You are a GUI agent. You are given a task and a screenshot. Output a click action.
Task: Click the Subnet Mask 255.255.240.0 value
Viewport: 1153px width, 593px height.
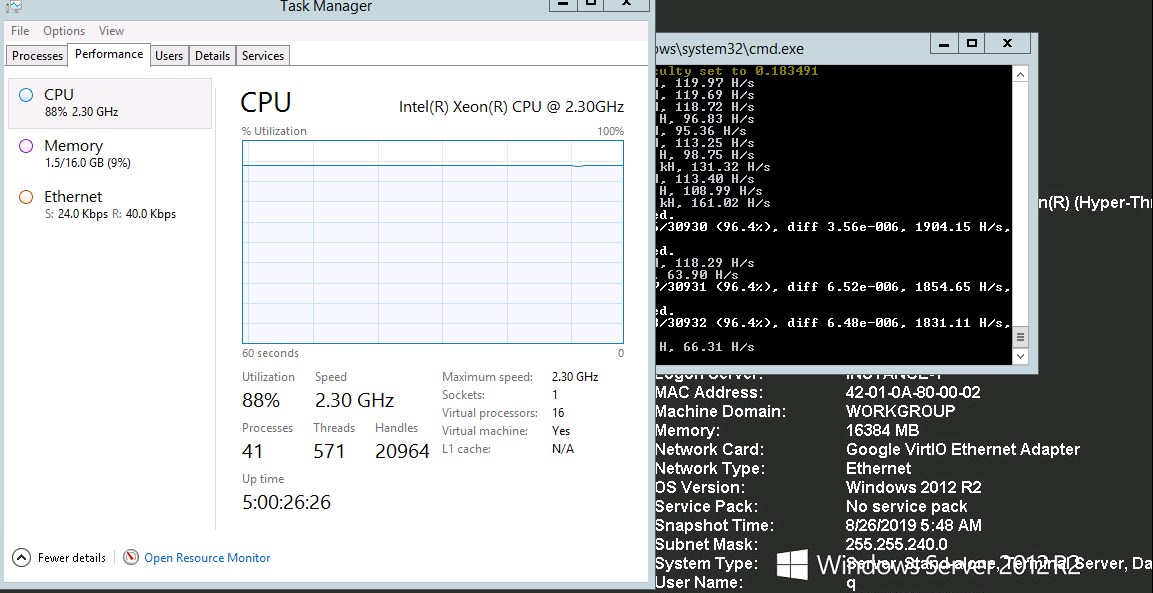pos(896,544)
